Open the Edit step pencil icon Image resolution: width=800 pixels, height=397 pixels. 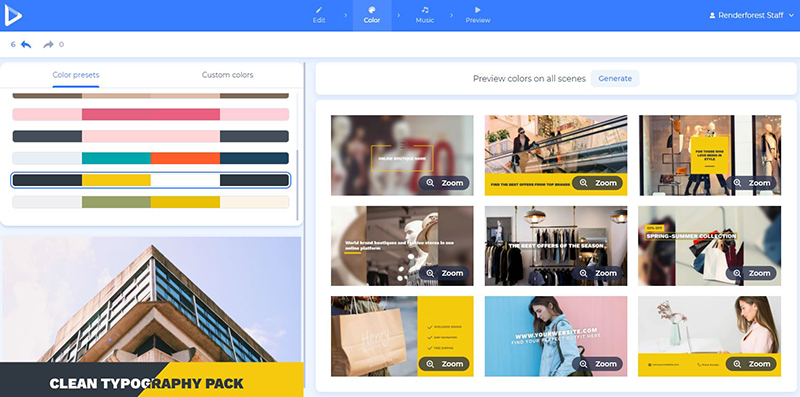319,10
